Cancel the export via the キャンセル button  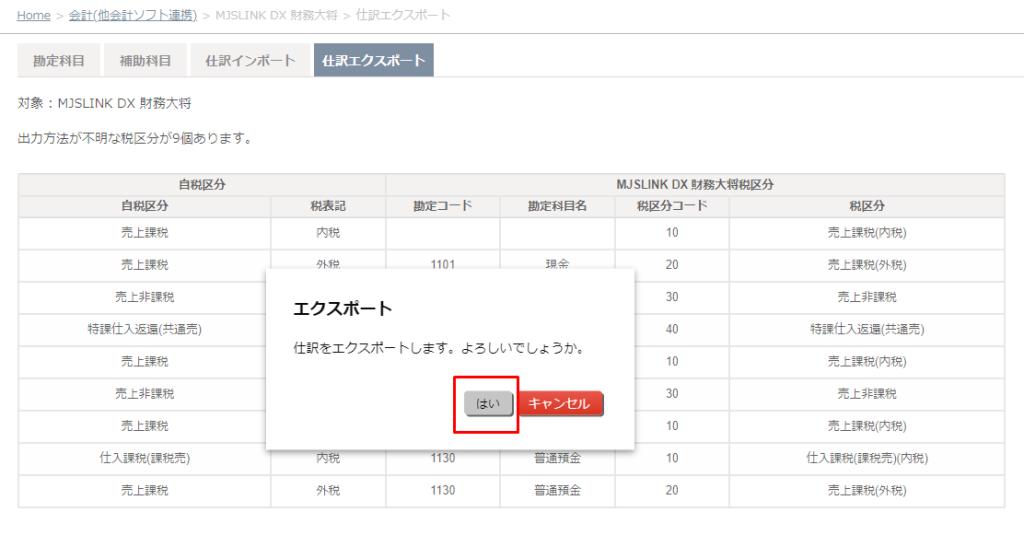point(560,404)
